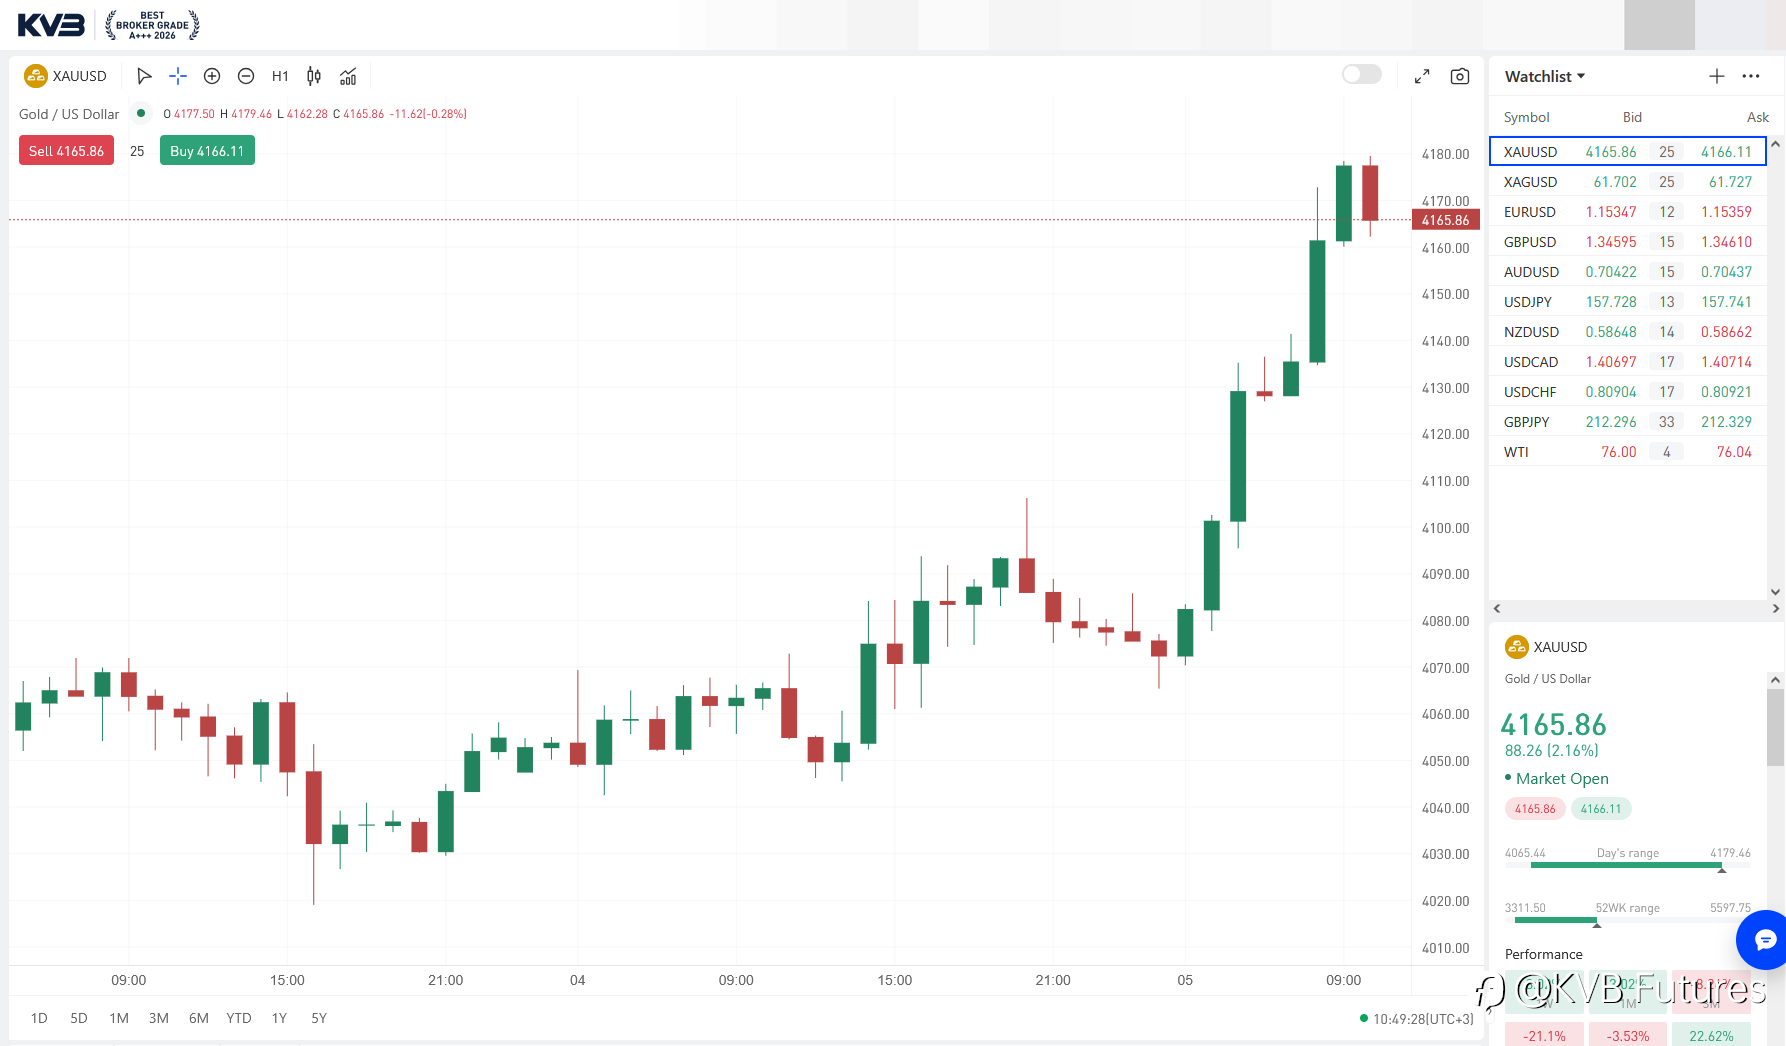Activate the crosshair cursor tool

coord(178,76)
